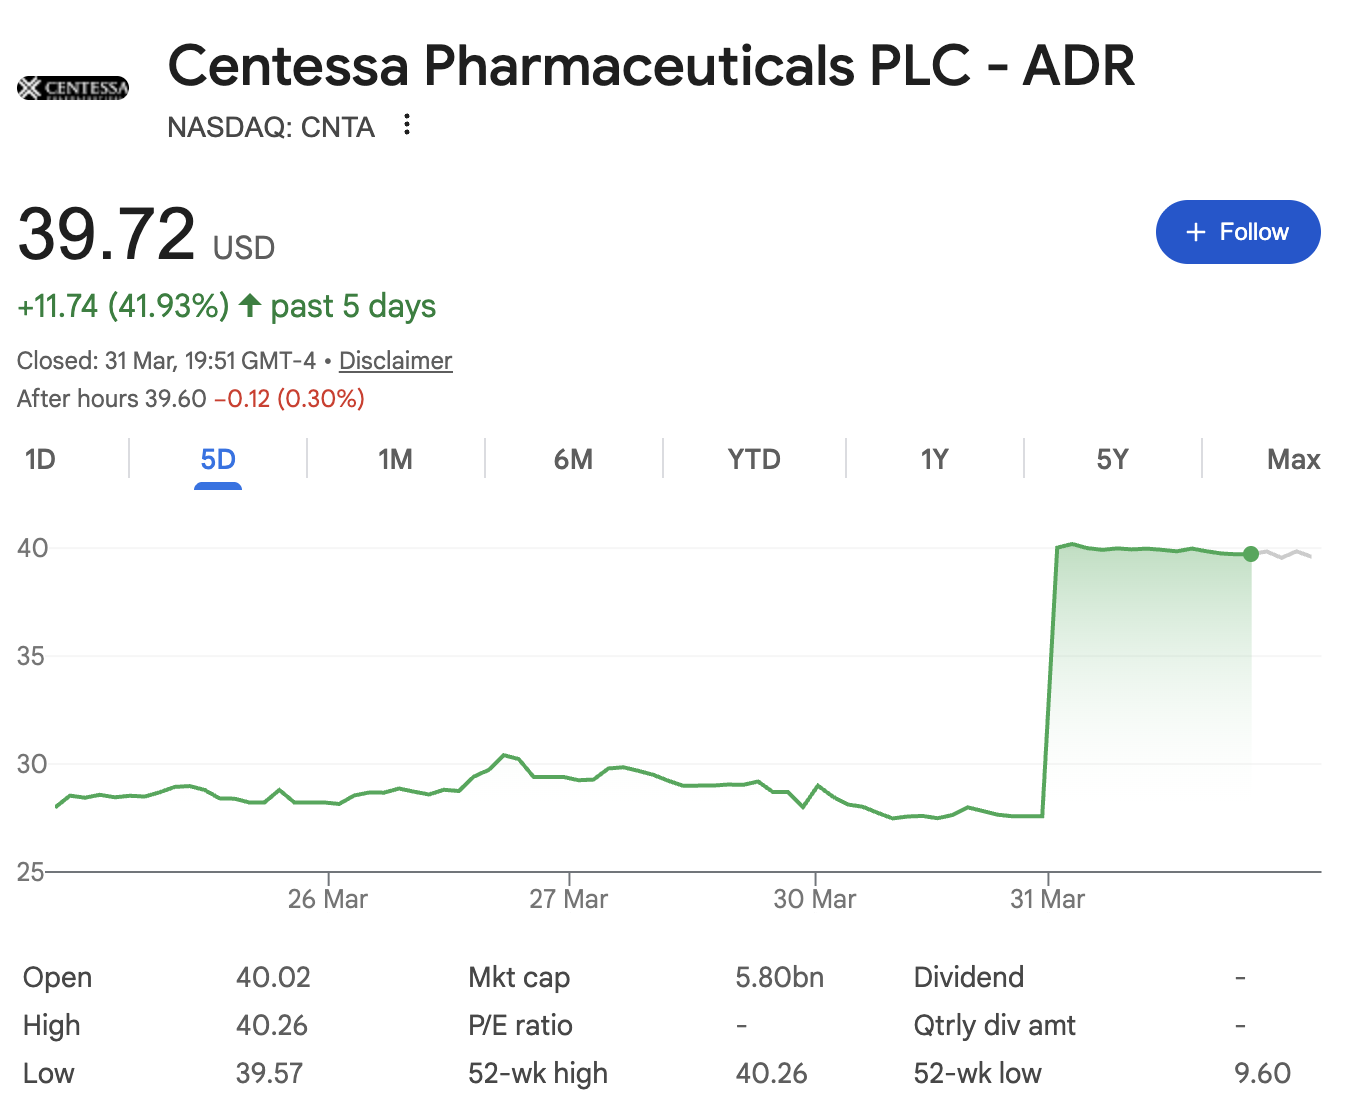This screenshot has height=1118, width=1348.
Task: Open the Disclaimer link
Action: 394,360
